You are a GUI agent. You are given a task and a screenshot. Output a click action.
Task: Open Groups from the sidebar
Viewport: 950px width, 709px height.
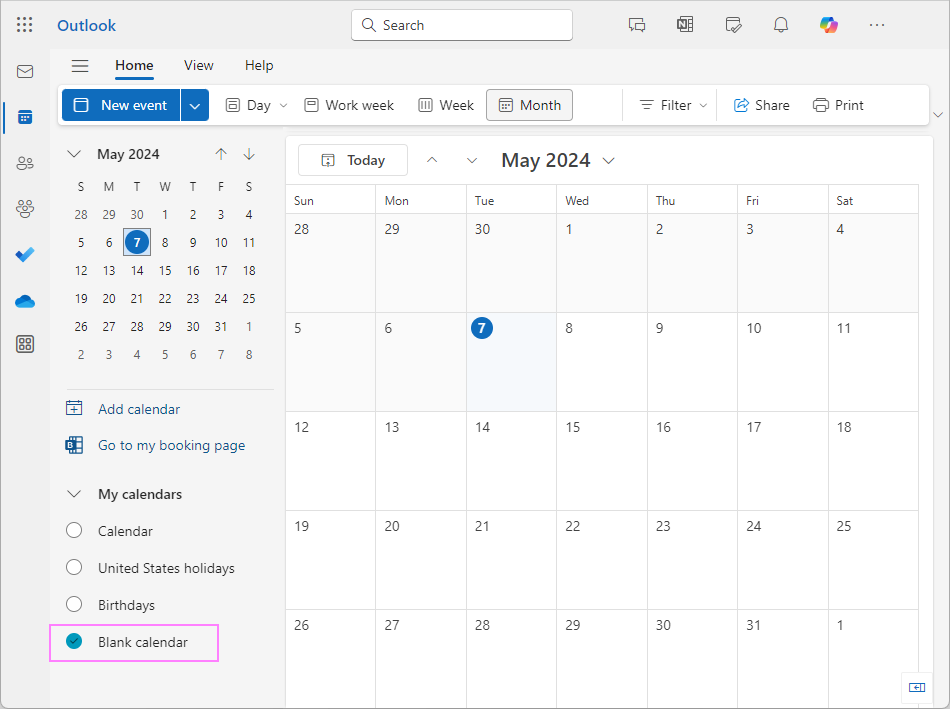pos(25,209)
